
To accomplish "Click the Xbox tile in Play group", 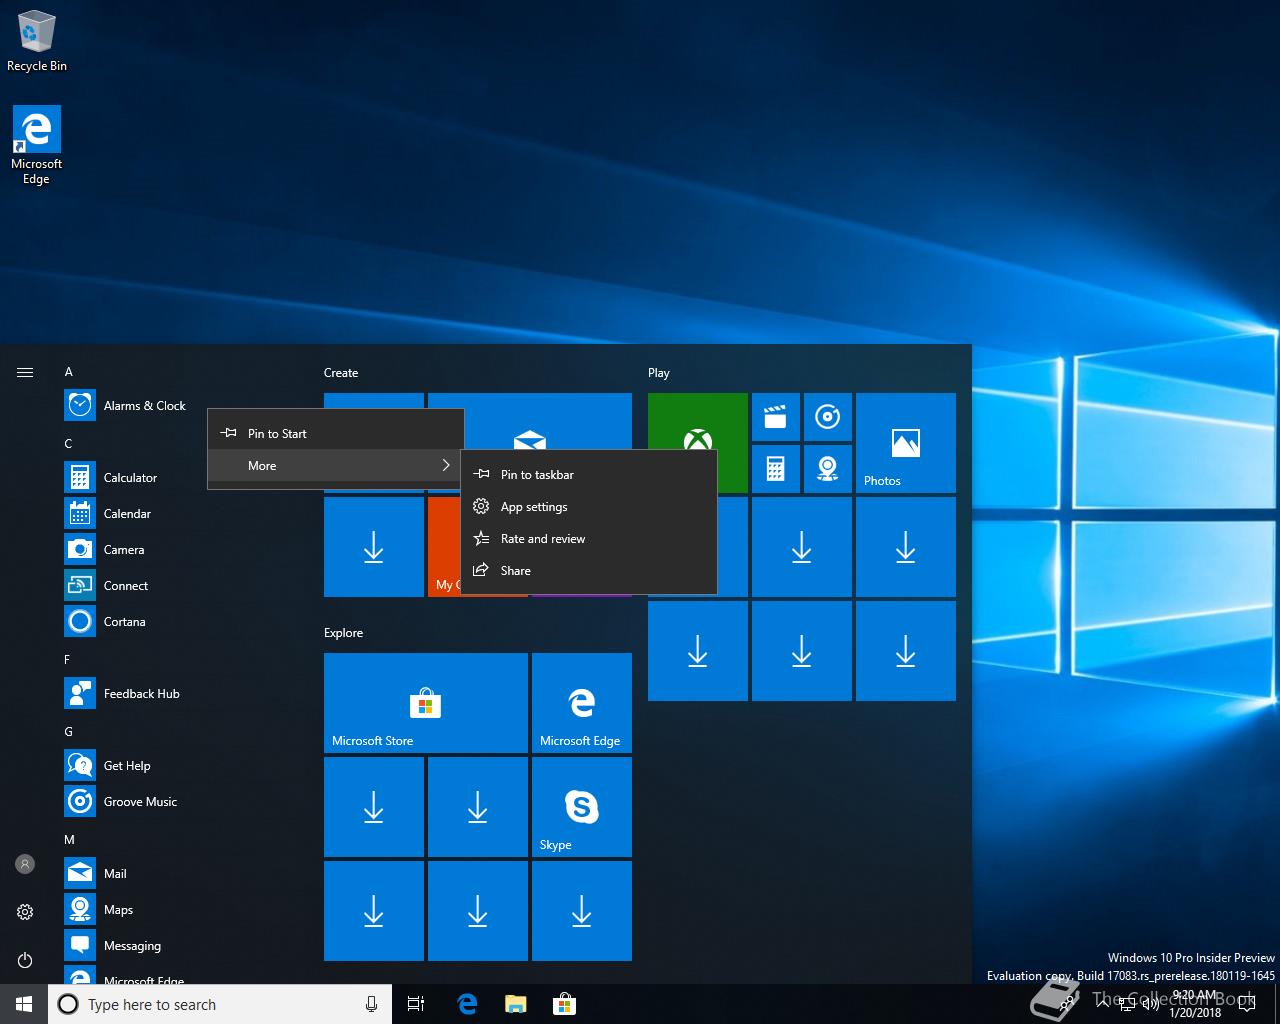I will 698,443.
